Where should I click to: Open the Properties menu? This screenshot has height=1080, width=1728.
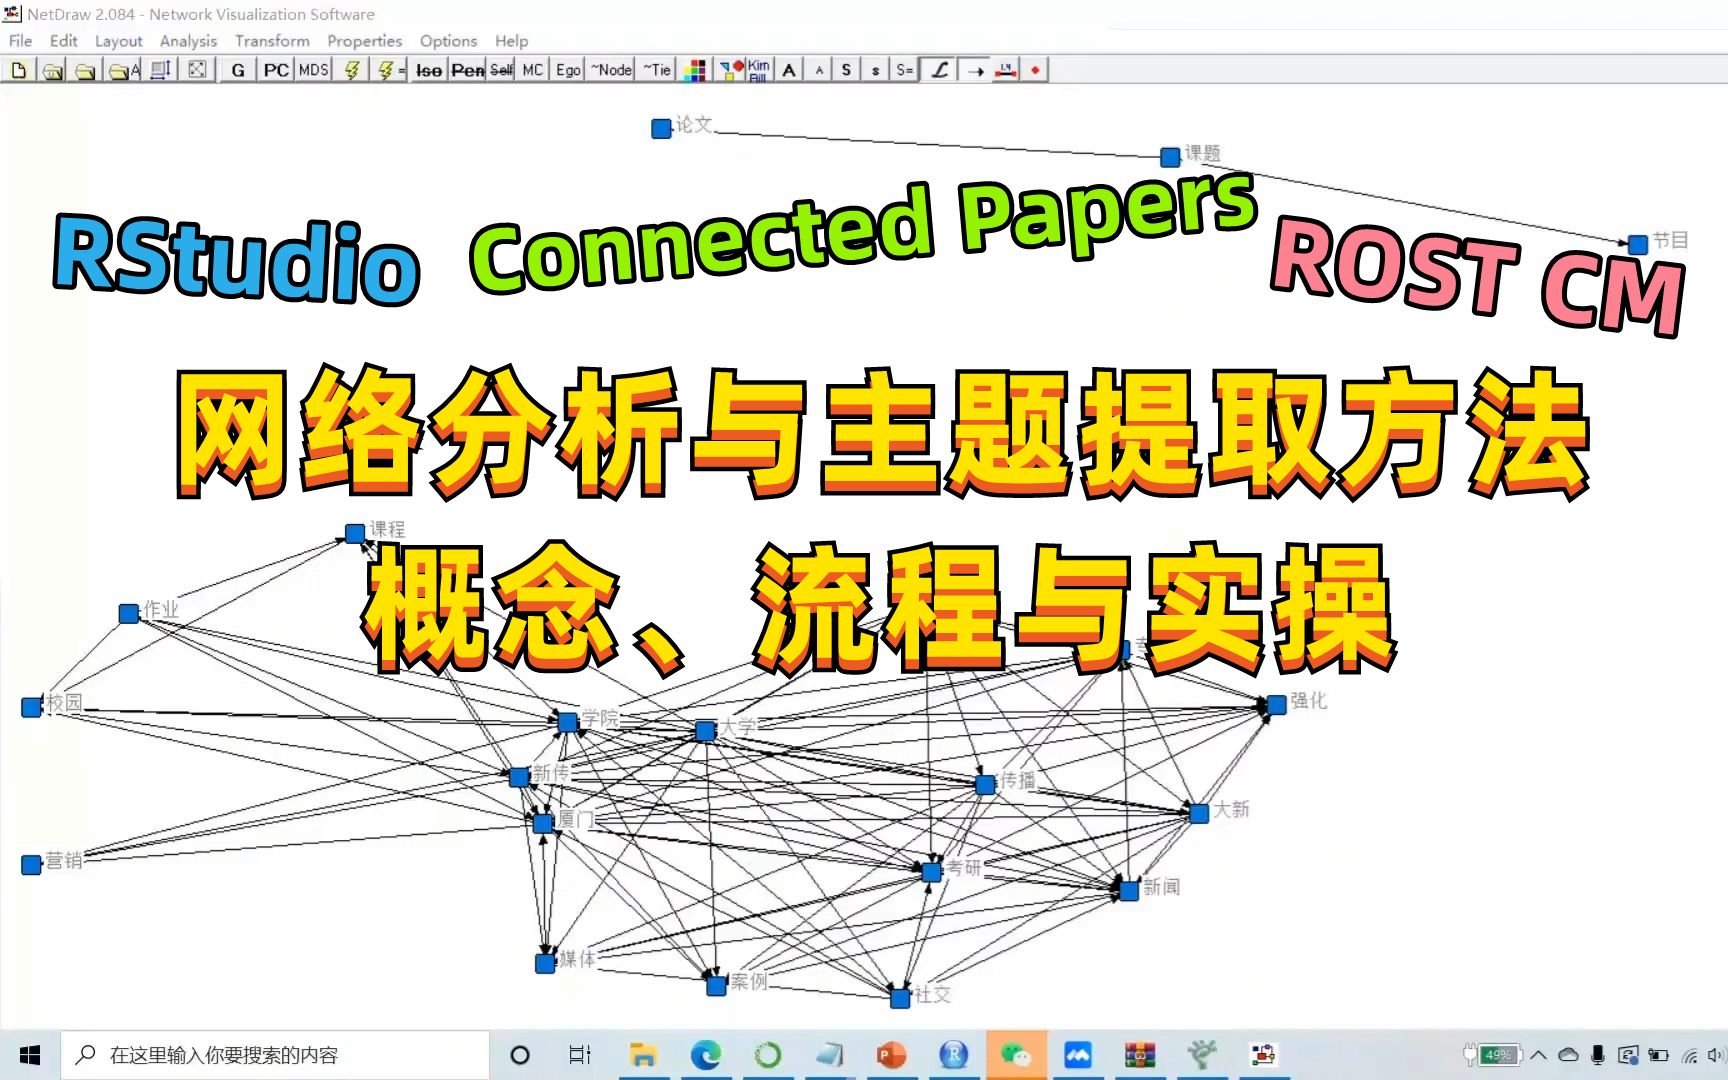[x=365, y=41]
